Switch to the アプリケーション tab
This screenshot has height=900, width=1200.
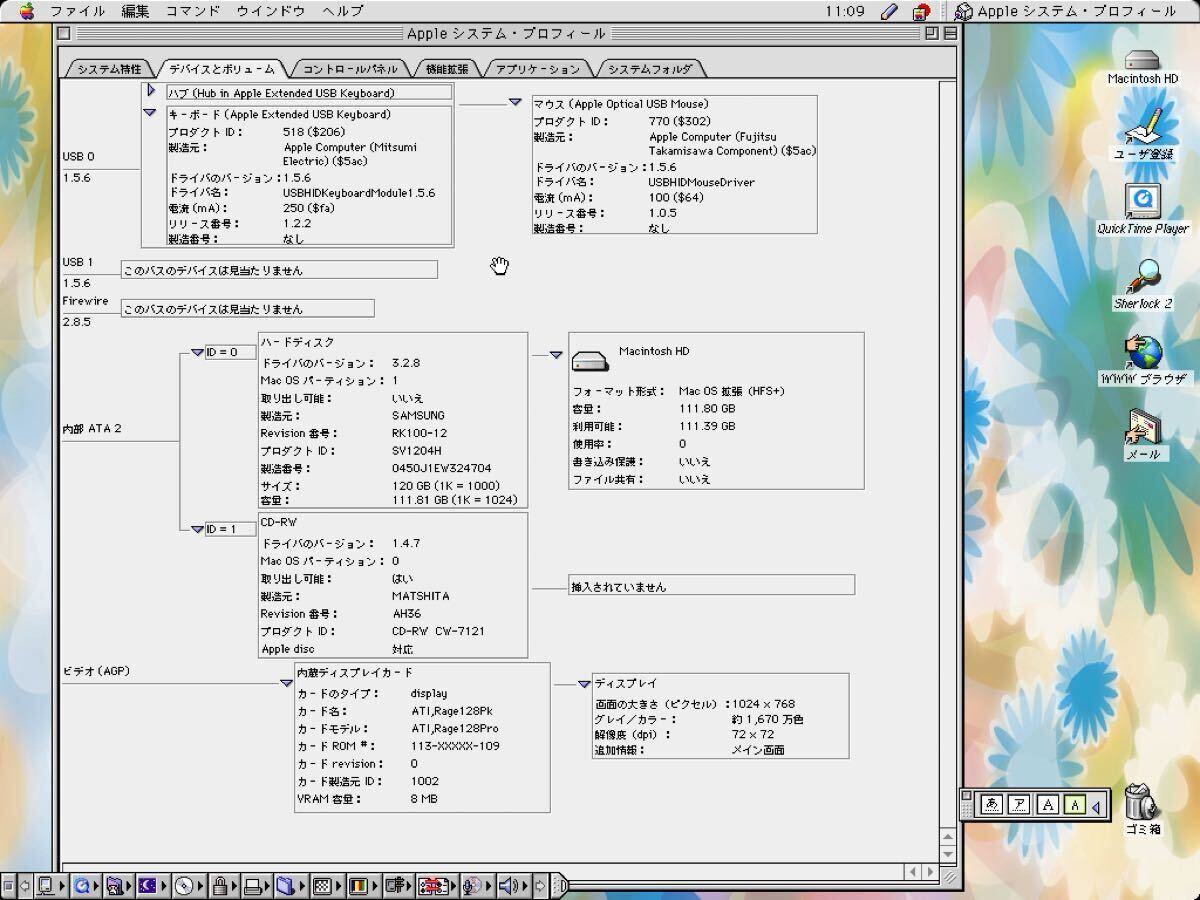[x=538, y=69]
